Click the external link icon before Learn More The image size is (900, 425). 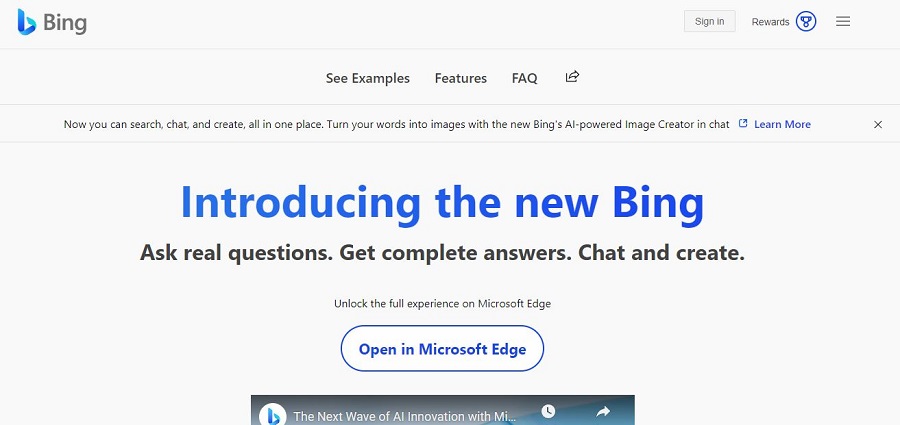tap(743, 123)
